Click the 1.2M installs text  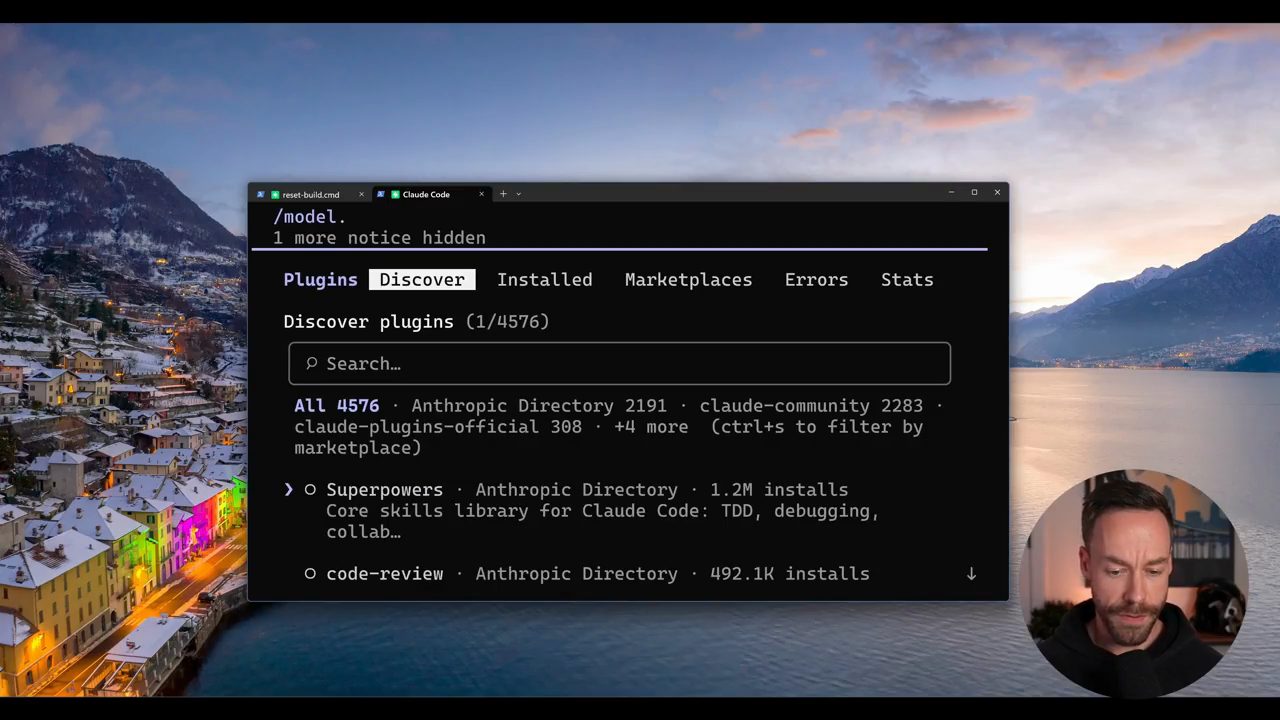779,490
